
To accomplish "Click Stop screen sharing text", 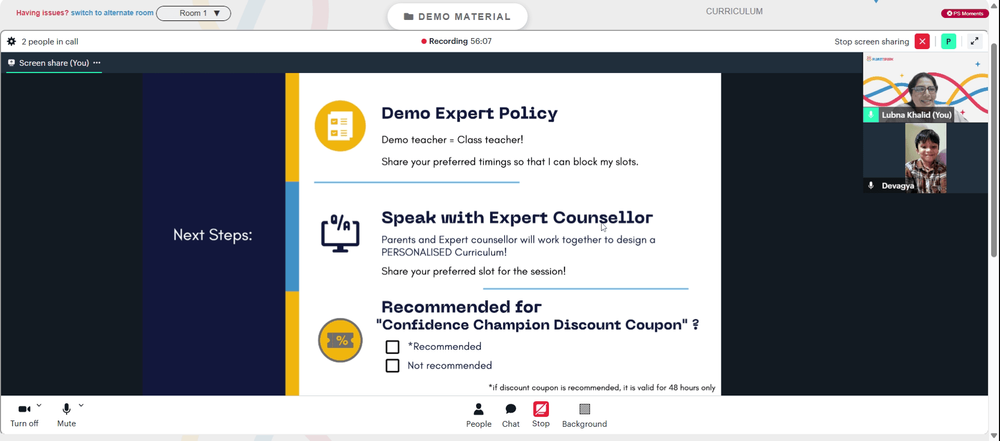I will [872, 41].
